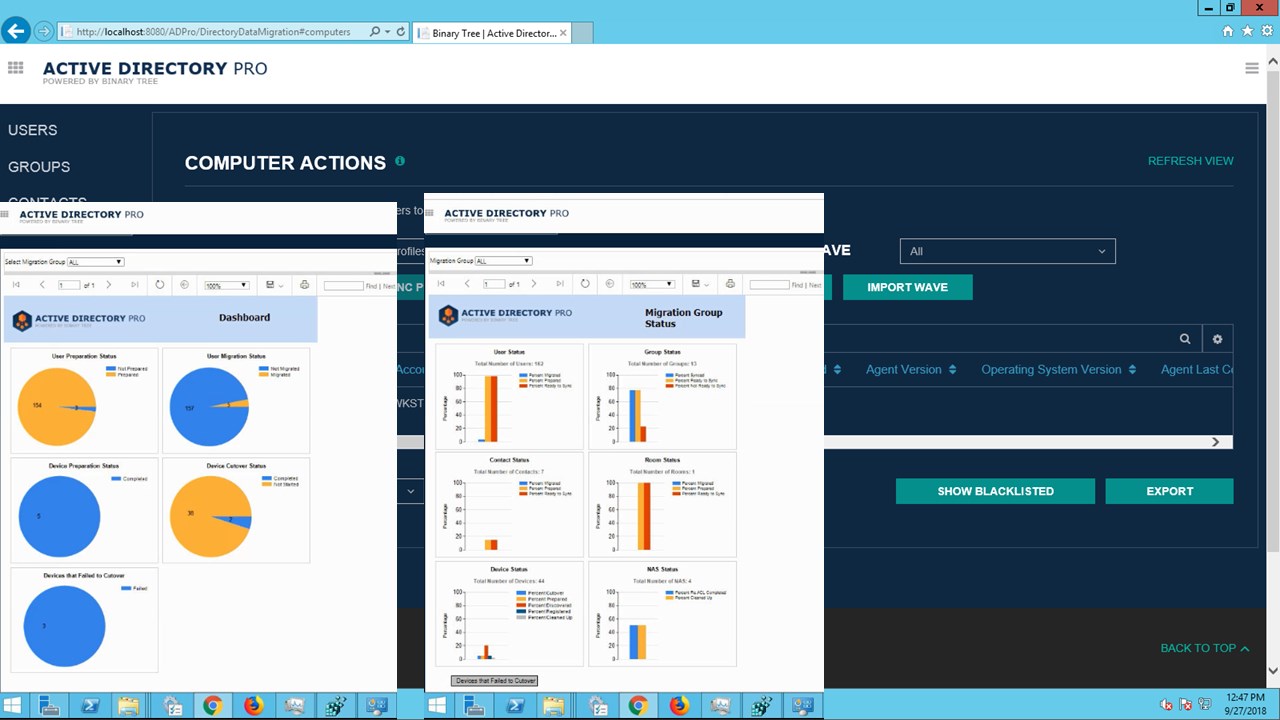1280x720 pixels.
Task: Click the Start button under the Dashboard report
Action: 14,706
